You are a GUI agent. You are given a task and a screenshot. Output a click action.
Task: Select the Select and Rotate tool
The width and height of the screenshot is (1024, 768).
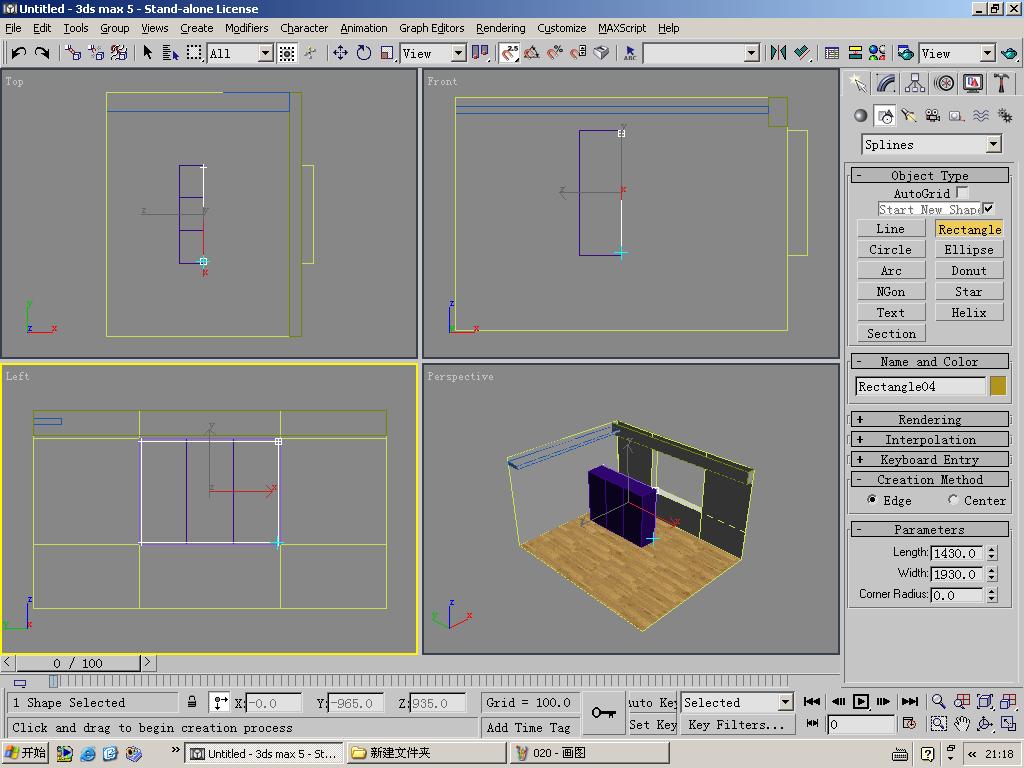pyautogui.click(x=364, y=53)
